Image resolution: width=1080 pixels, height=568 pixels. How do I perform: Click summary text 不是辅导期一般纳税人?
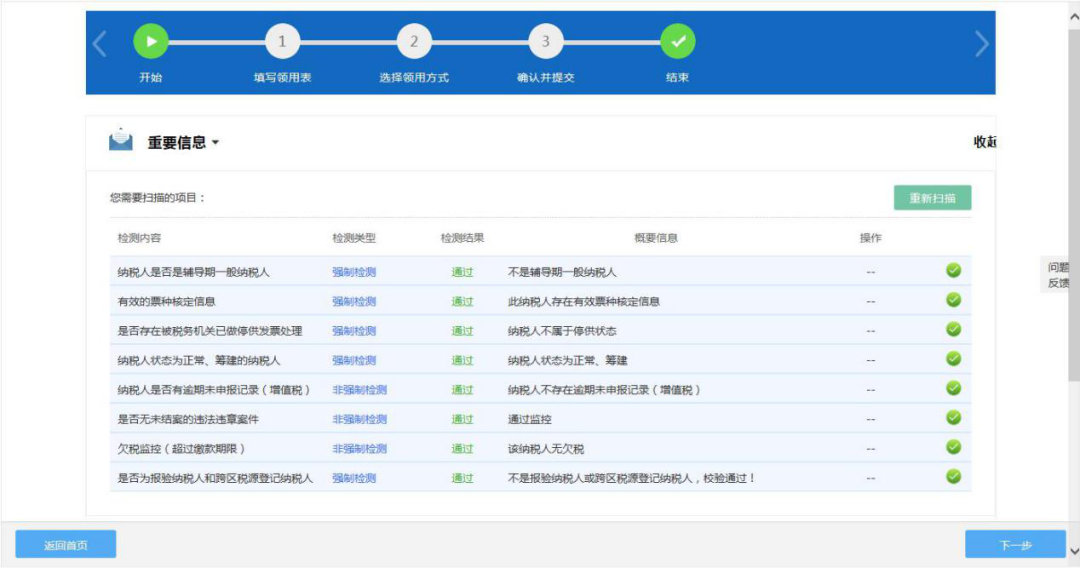(562, 272)
